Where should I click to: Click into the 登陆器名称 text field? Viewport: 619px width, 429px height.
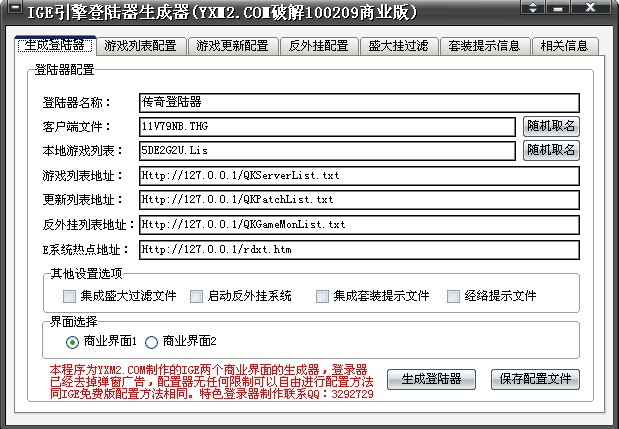[x=358, y=102]
